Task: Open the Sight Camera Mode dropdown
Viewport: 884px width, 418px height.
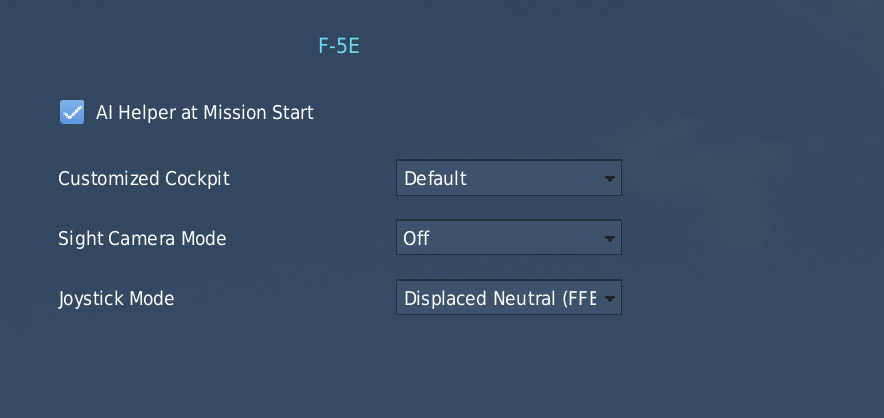Action: (x=508, y=238)
